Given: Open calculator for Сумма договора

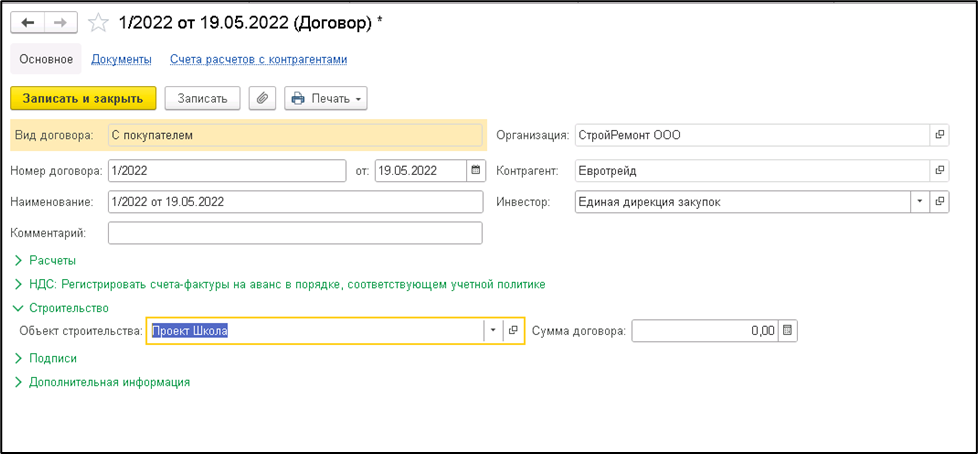Looking at the screenshot, I should tap(787, 331).
